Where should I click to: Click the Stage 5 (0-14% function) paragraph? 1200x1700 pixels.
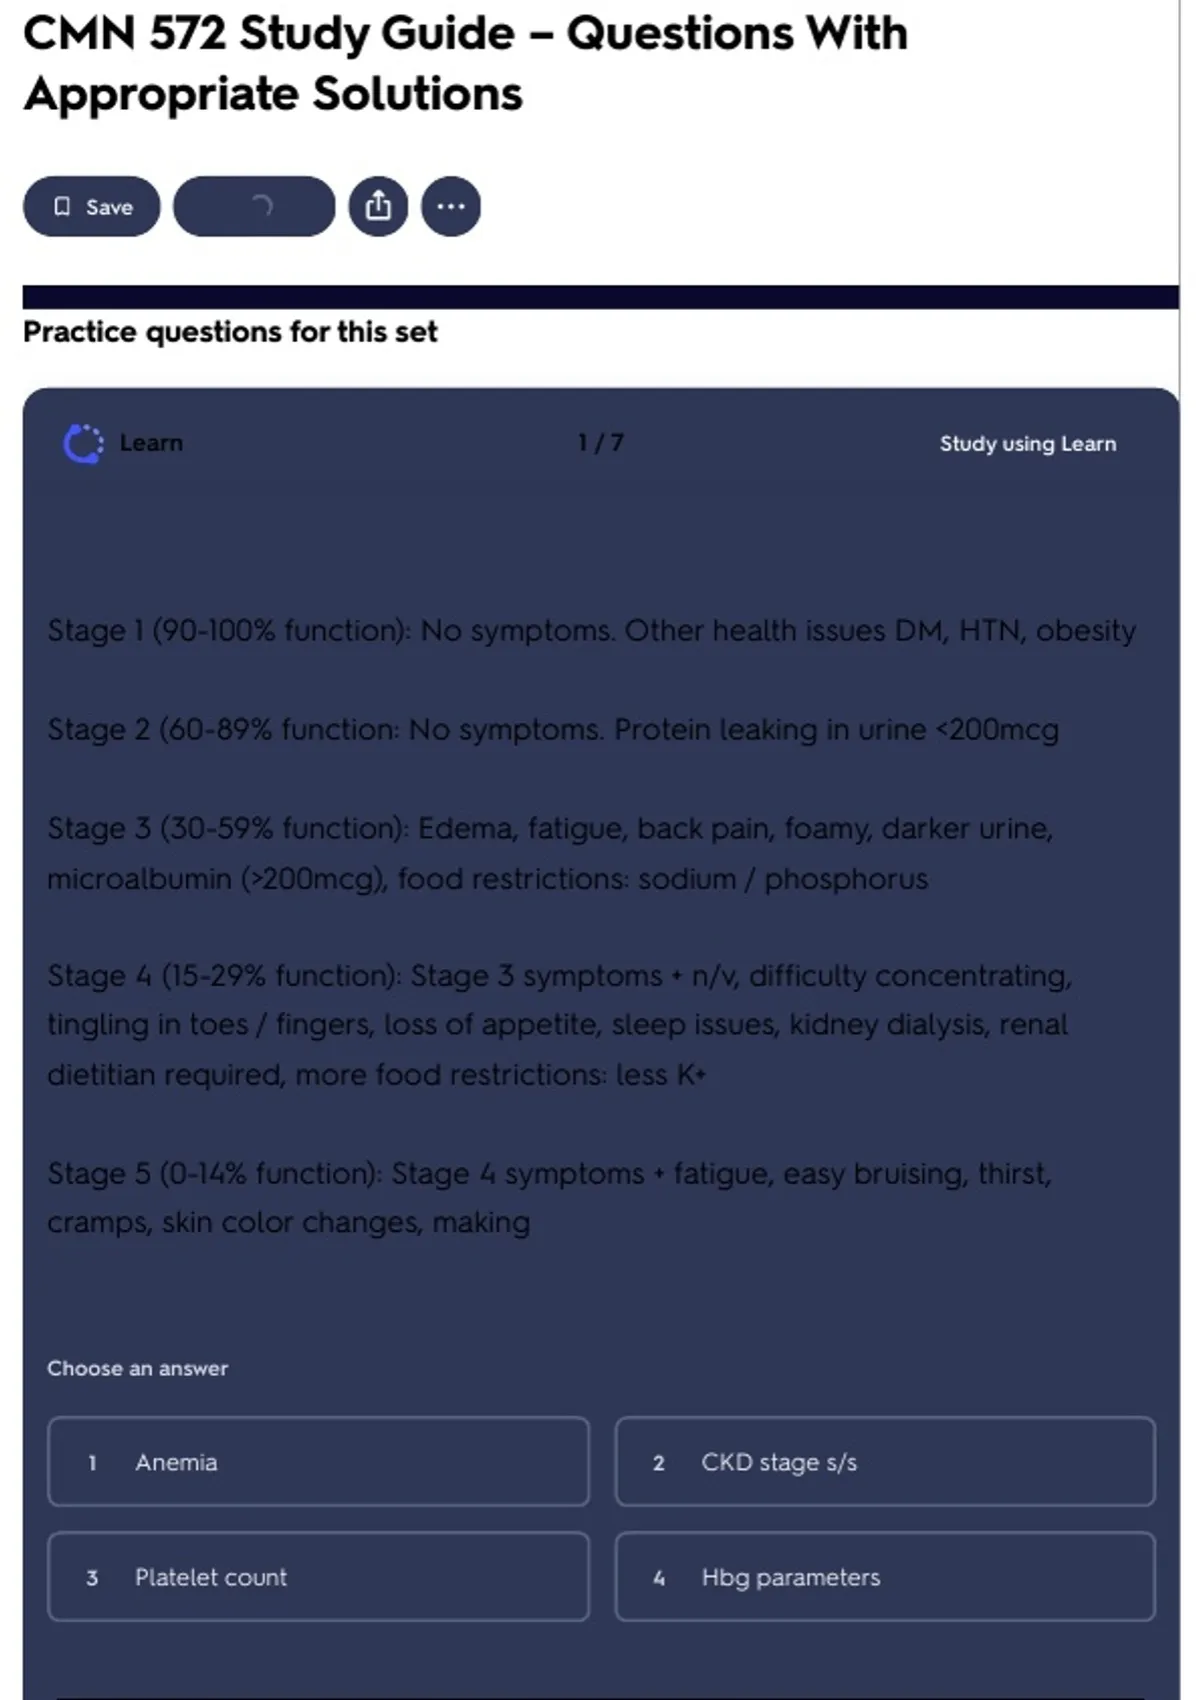coord(549,1197)
